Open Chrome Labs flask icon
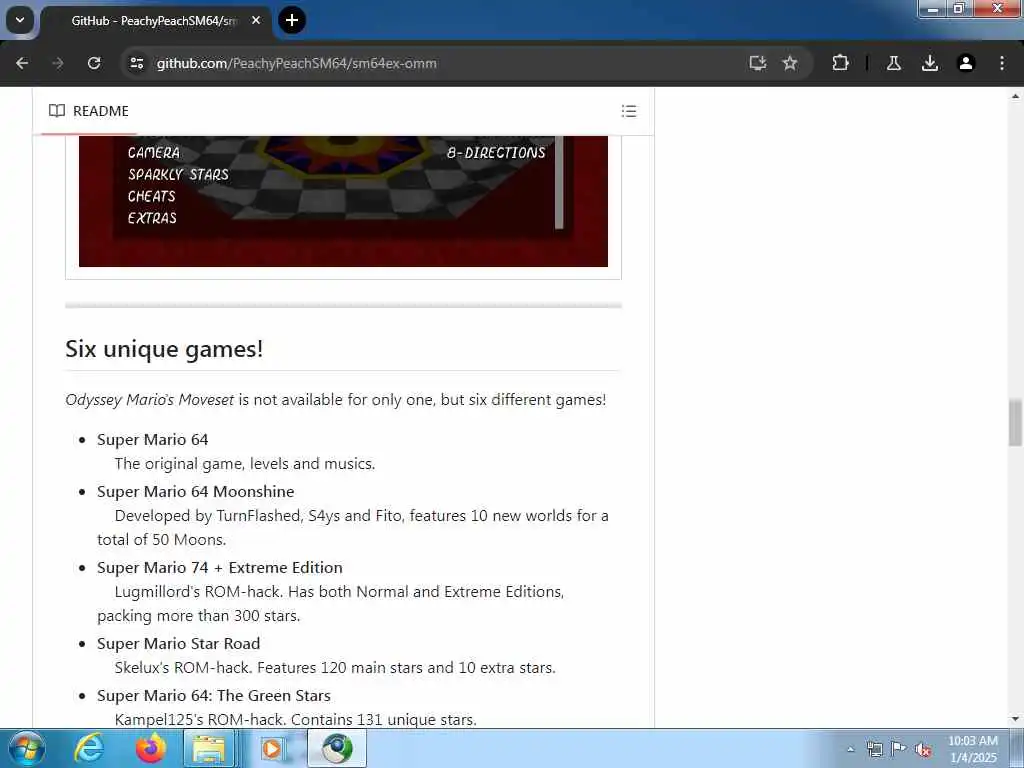This screenshot has height=768, width=1024. tap(894, 63)
